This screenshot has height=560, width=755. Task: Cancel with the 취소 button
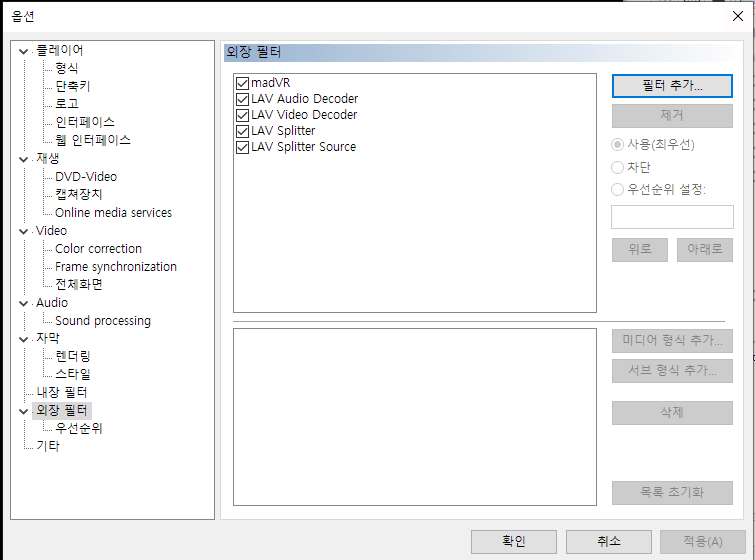click(608, 541)
